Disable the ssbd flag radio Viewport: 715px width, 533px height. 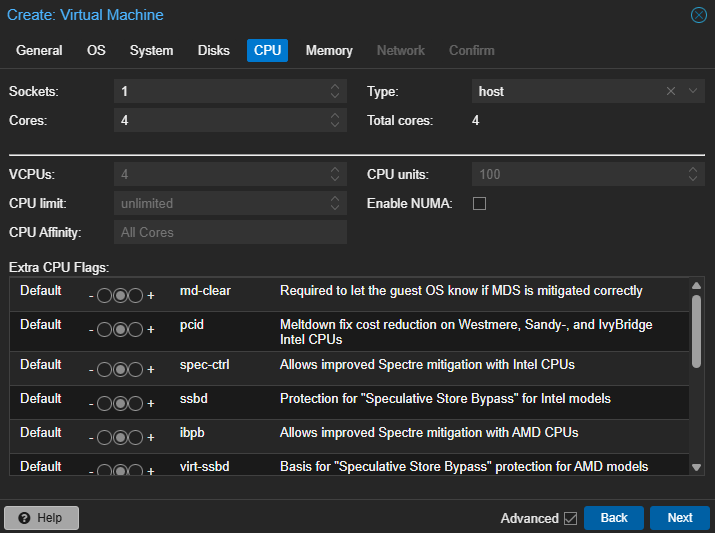click(x=104, y=404)
